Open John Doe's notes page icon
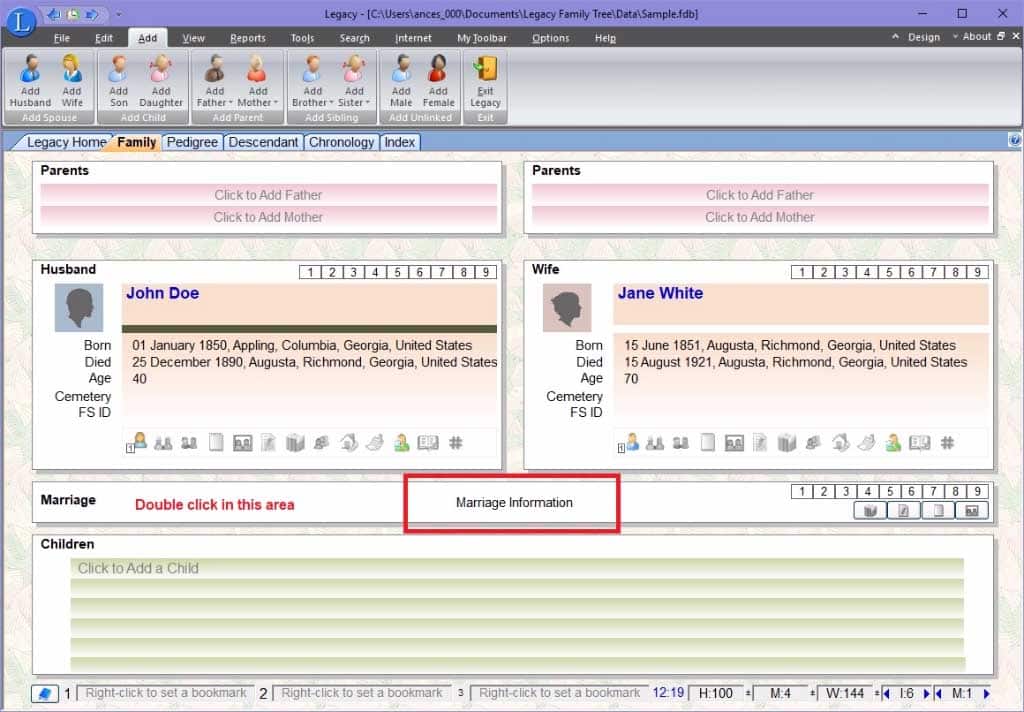This screenshot has height=712, width=1024. [x=216, y=443]
